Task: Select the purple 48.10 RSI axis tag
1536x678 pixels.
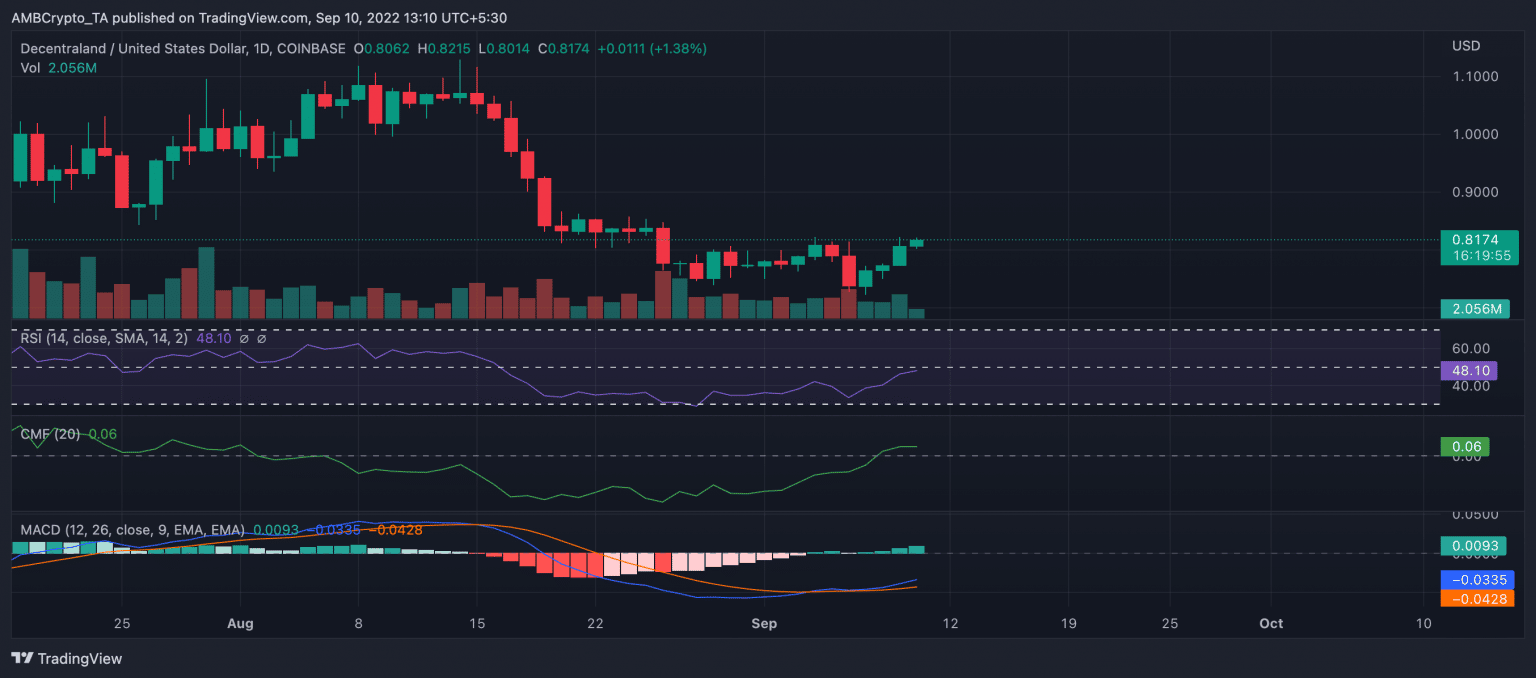Action: 1468,370
